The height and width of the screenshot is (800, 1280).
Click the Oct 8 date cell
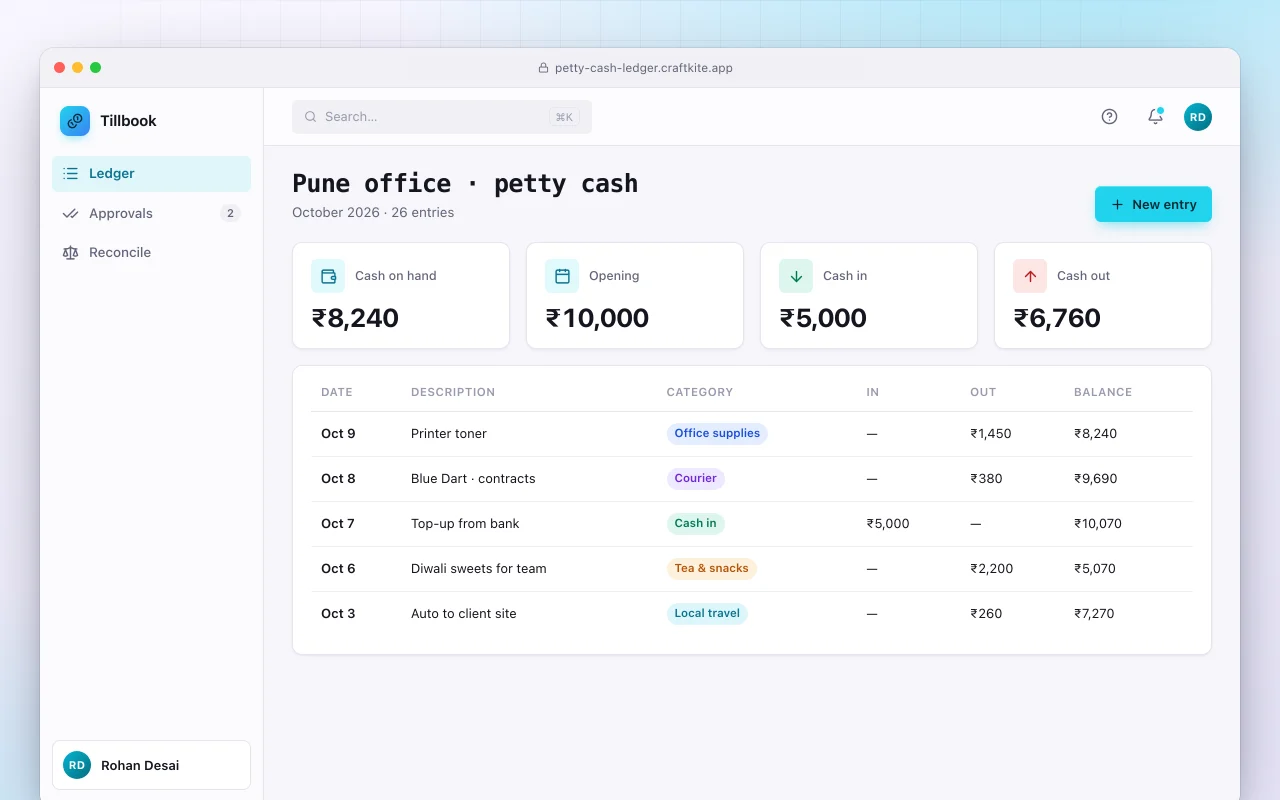point(338,479)
